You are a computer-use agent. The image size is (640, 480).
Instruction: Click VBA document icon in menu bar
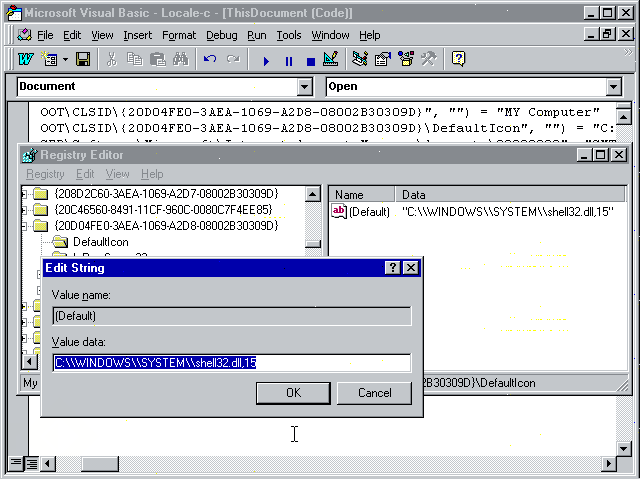coord(24,35)
